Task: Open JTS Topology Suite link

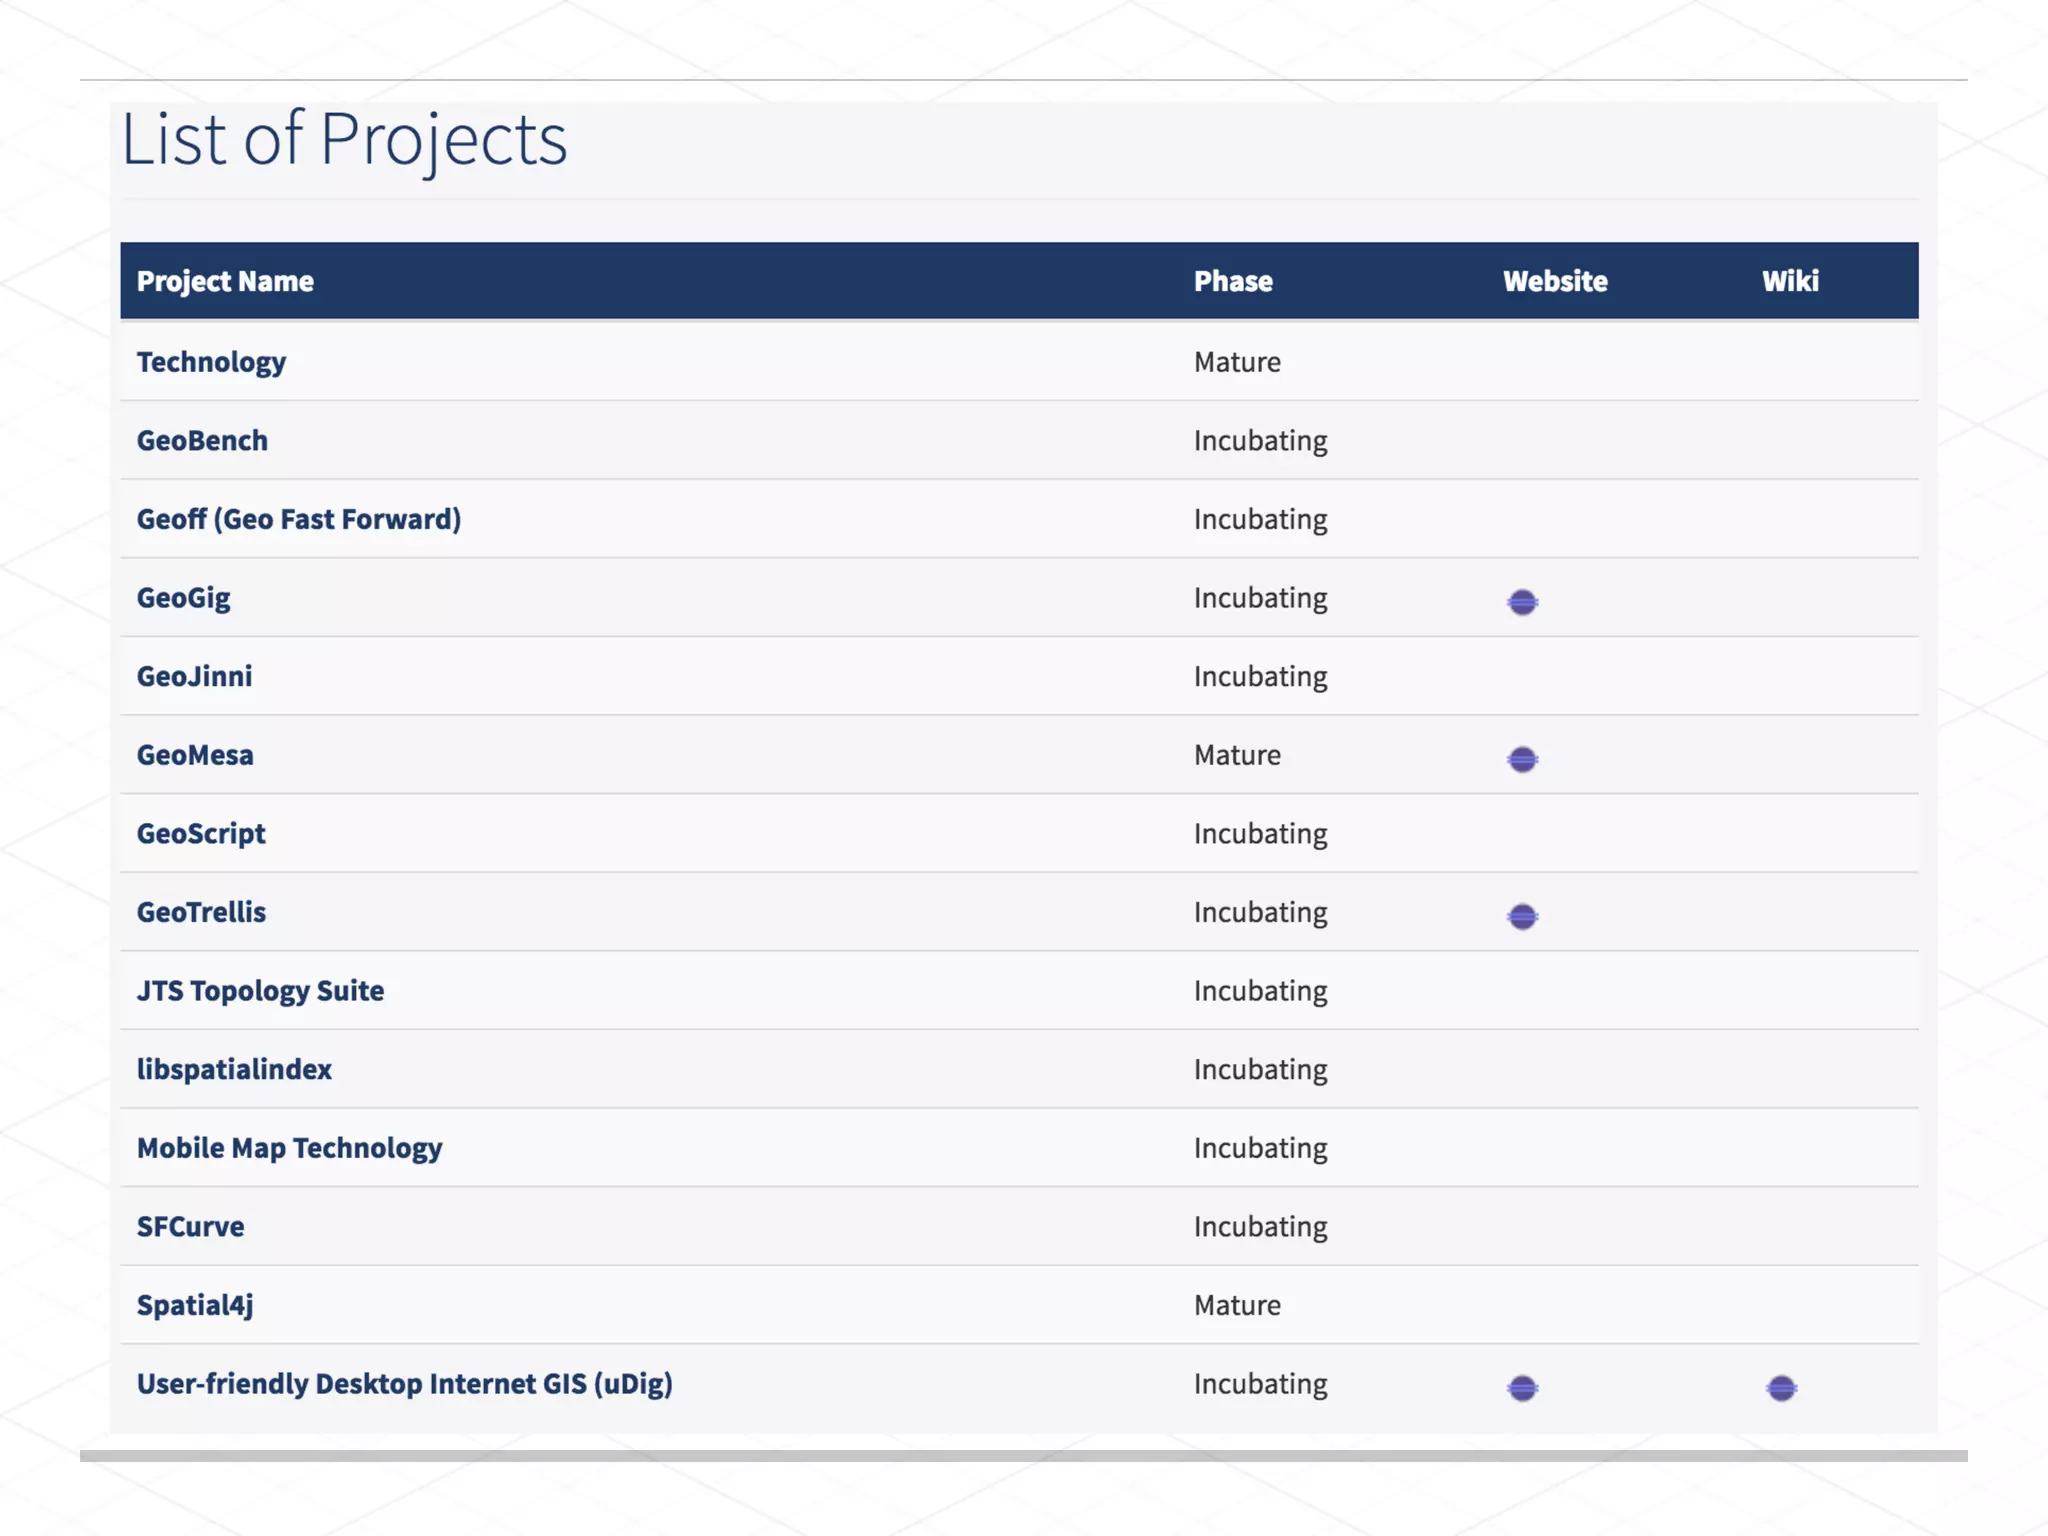Action: pos(260,990)
